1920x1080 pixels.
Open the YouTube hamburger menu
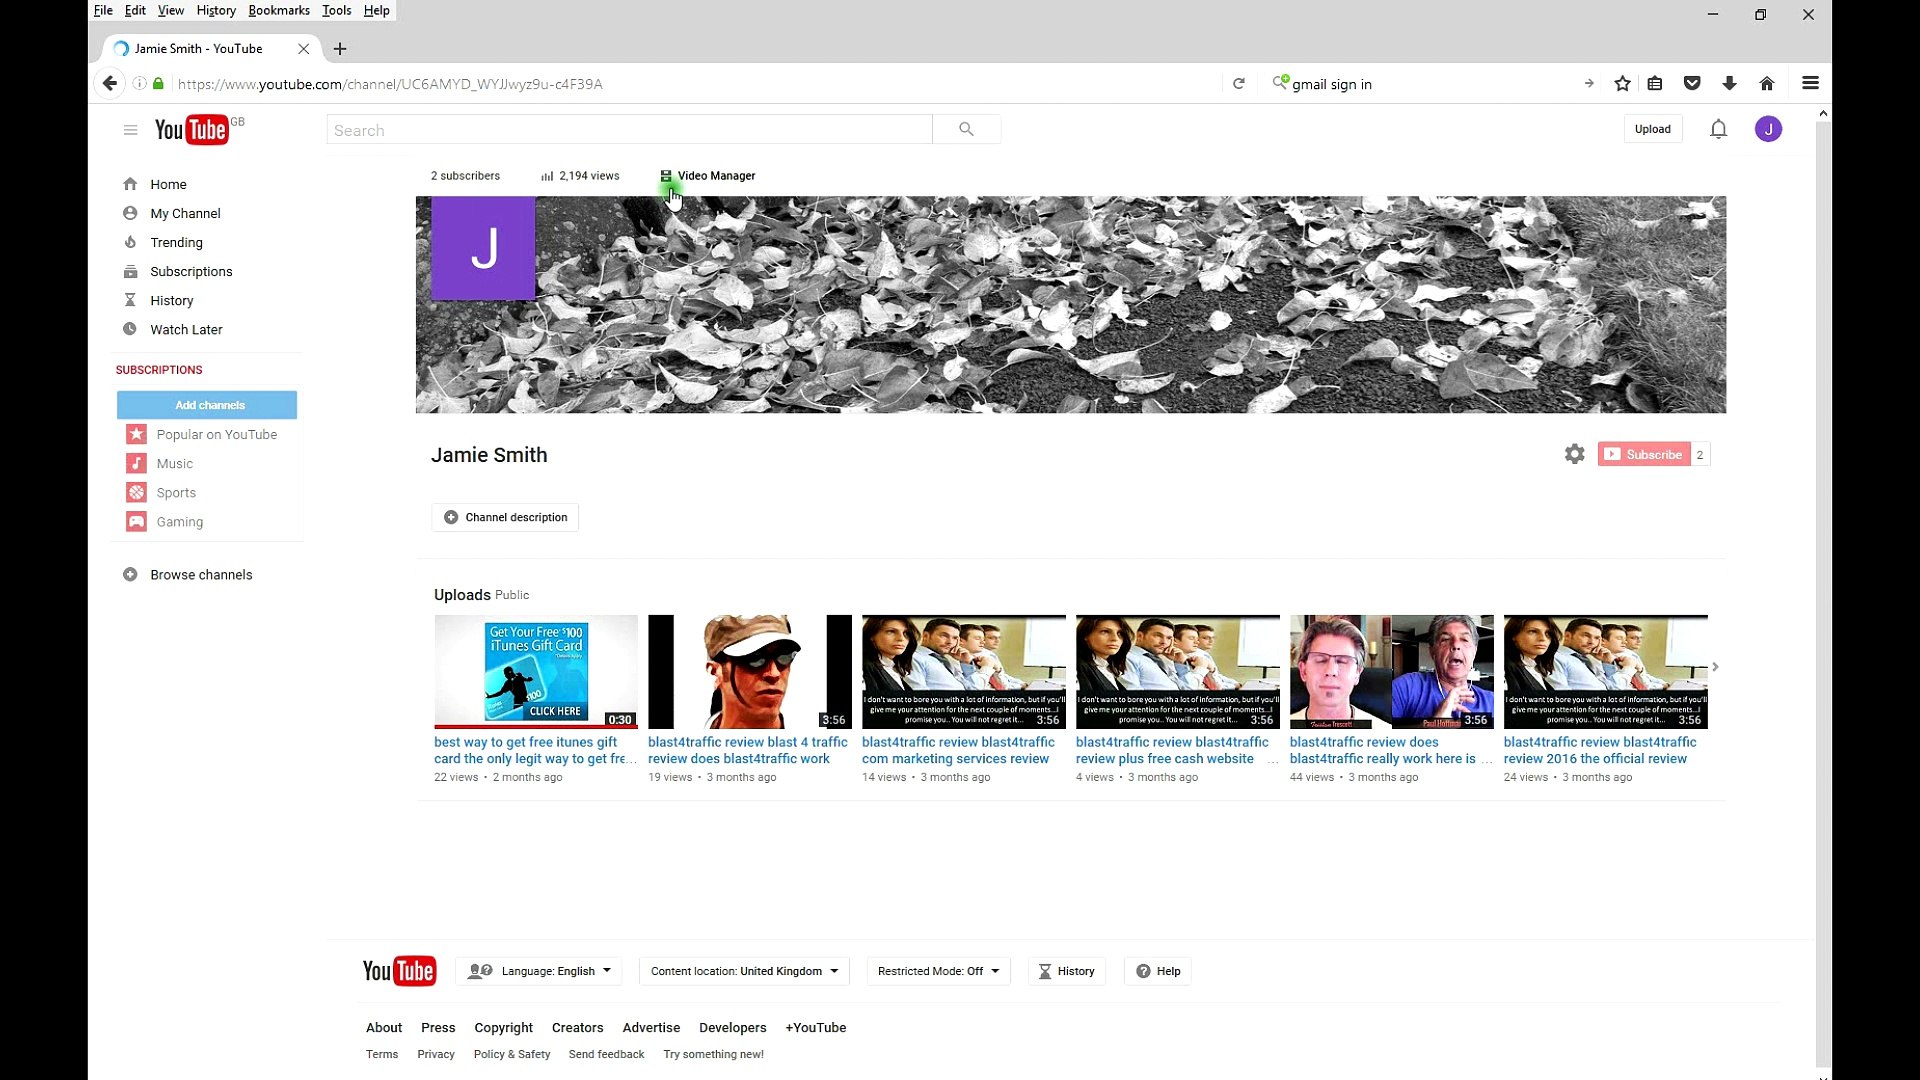[x=130, y=130]
